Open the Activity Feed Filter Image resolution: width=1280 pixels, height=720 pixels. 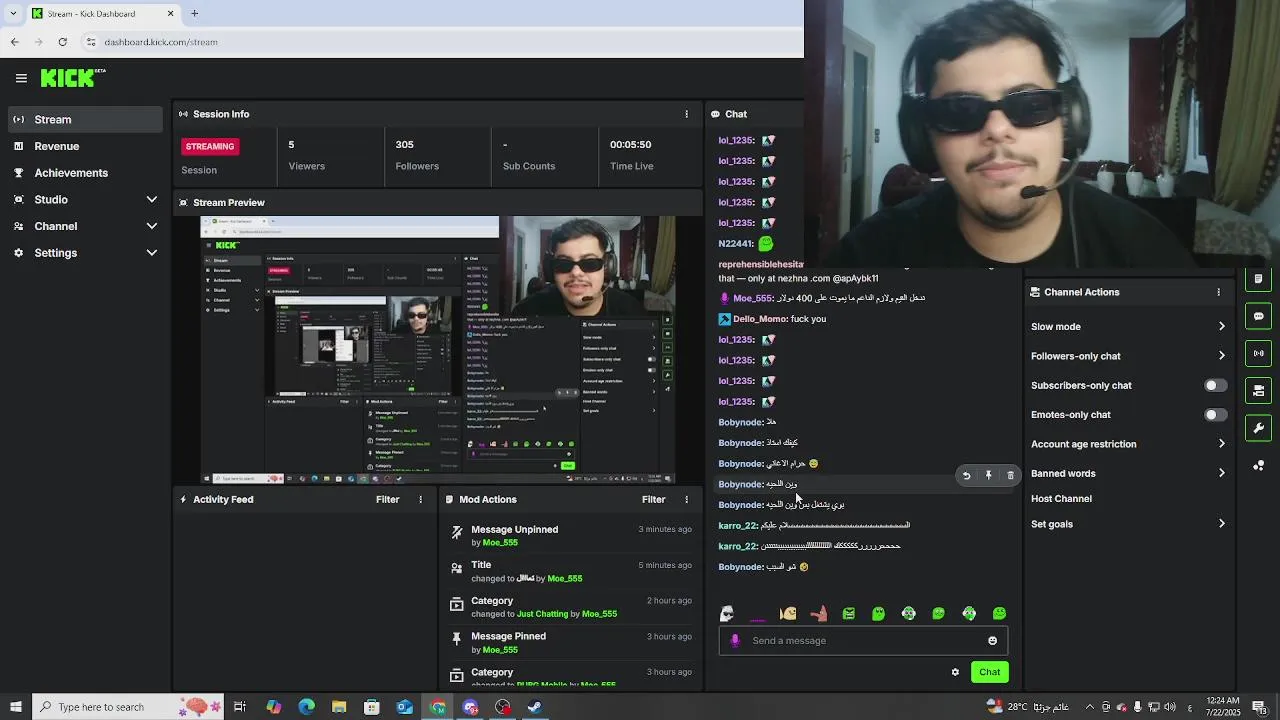tap(387, 499)
